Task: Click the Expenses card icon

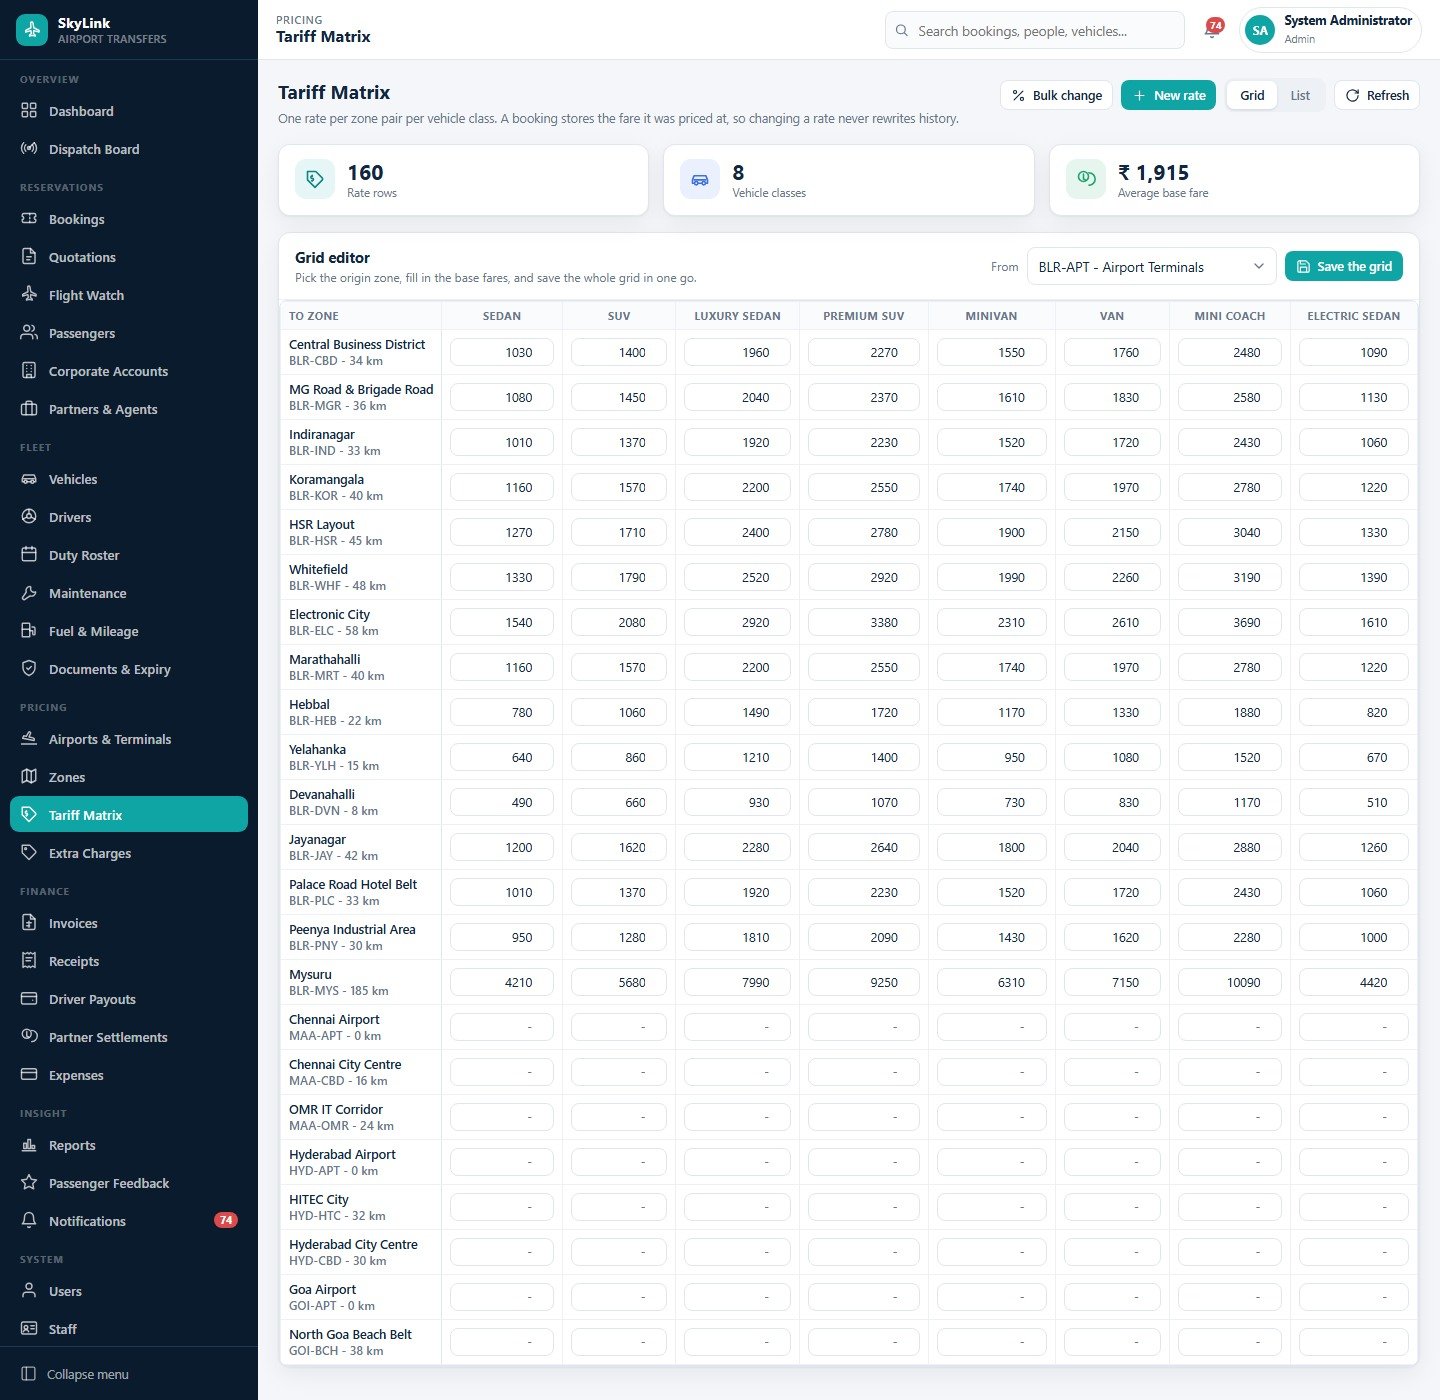Action: (x=29, y=1075)
